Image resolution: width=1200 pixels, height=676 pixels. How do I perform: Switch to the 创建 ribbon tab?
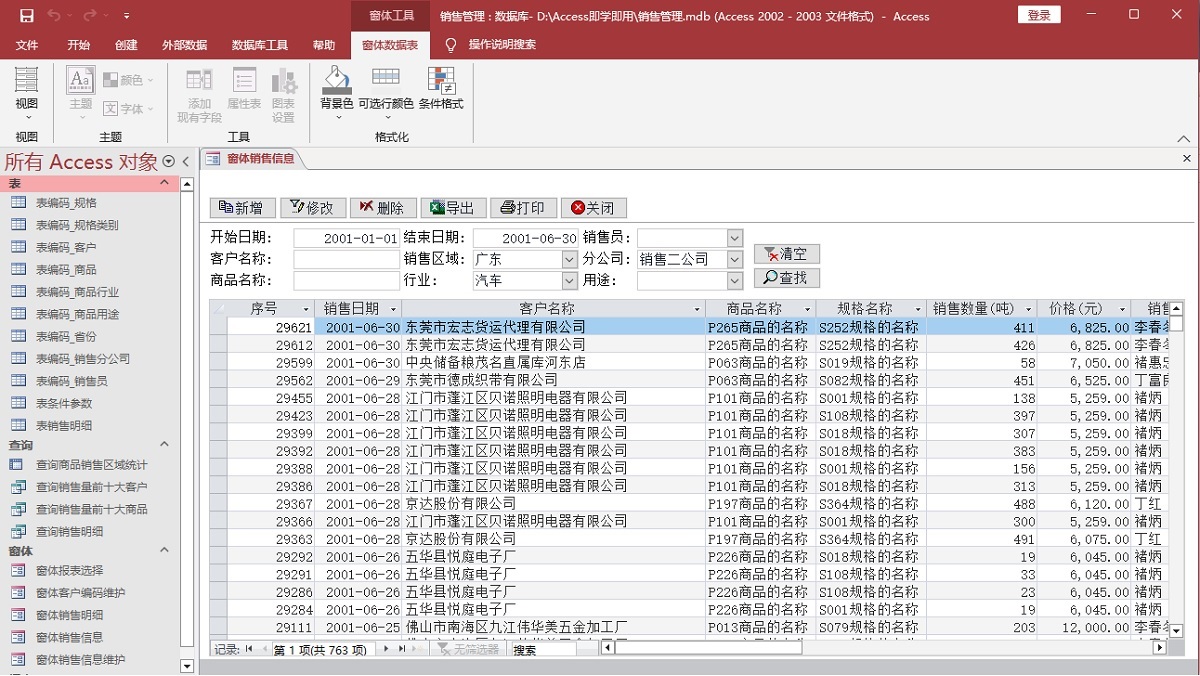point(126,45)
